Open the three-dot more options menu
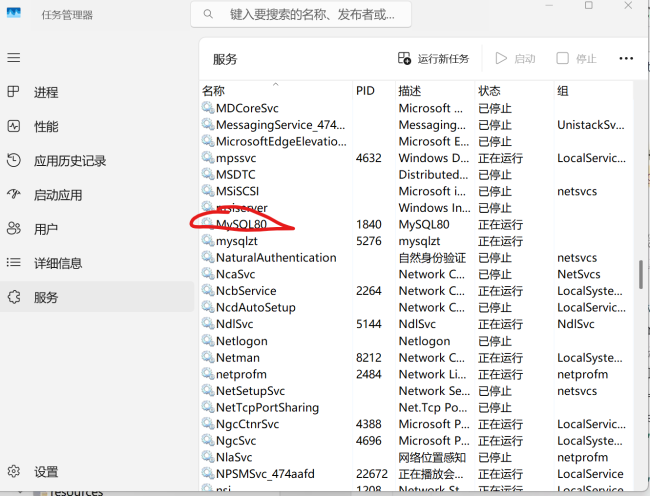 pyautogui.click(x=626, y=58)
